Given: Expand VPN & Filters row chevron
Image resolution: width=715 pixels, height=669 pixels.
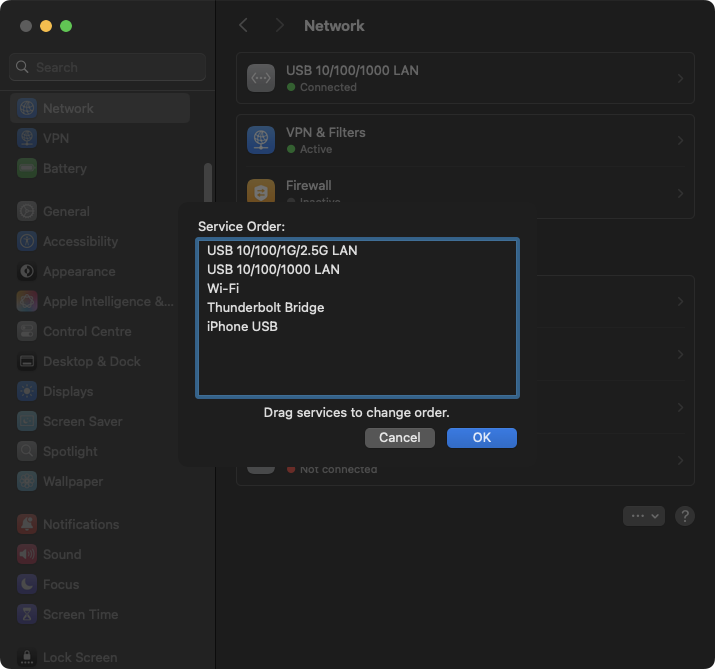Looking at the screenshot, I should [680, 140].
